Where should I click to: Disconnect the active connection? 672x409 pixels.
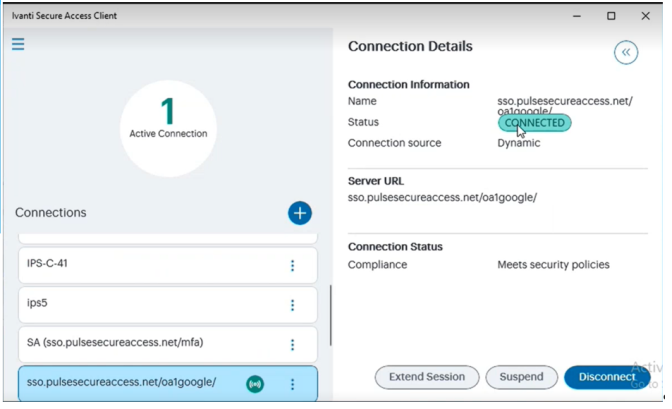(x=607, y=377)
